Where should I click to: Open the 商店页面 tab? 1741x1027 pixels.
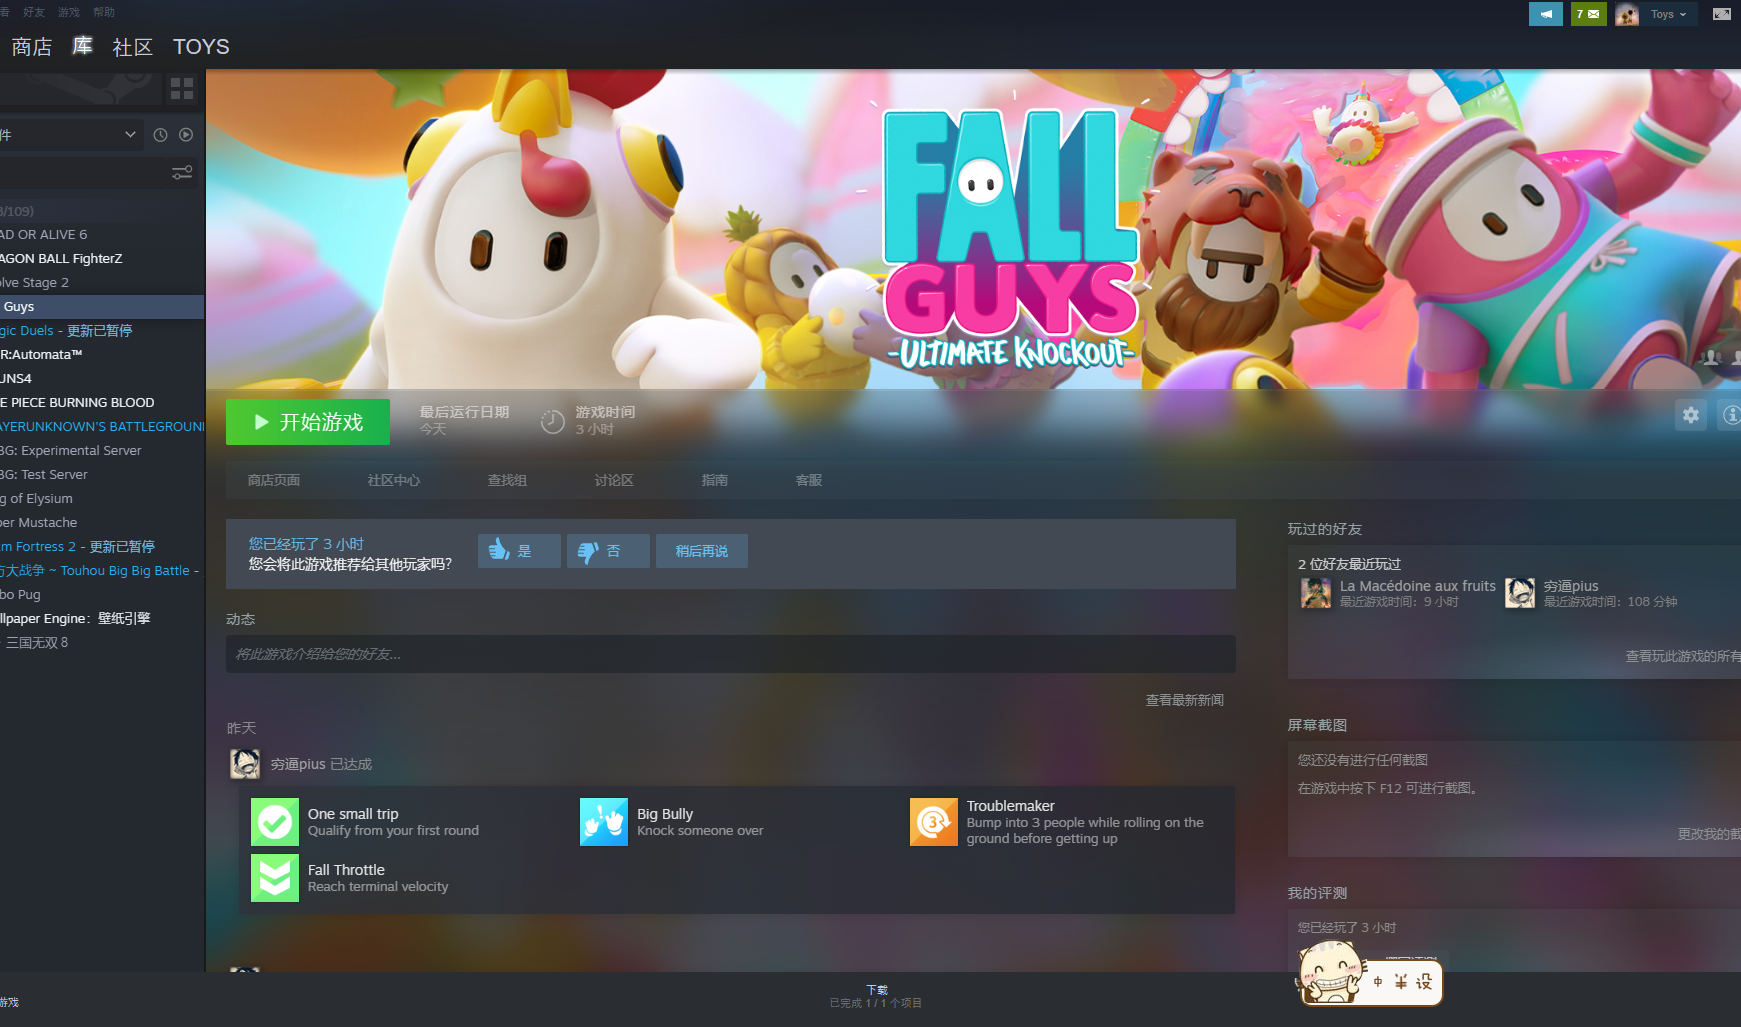274,481
